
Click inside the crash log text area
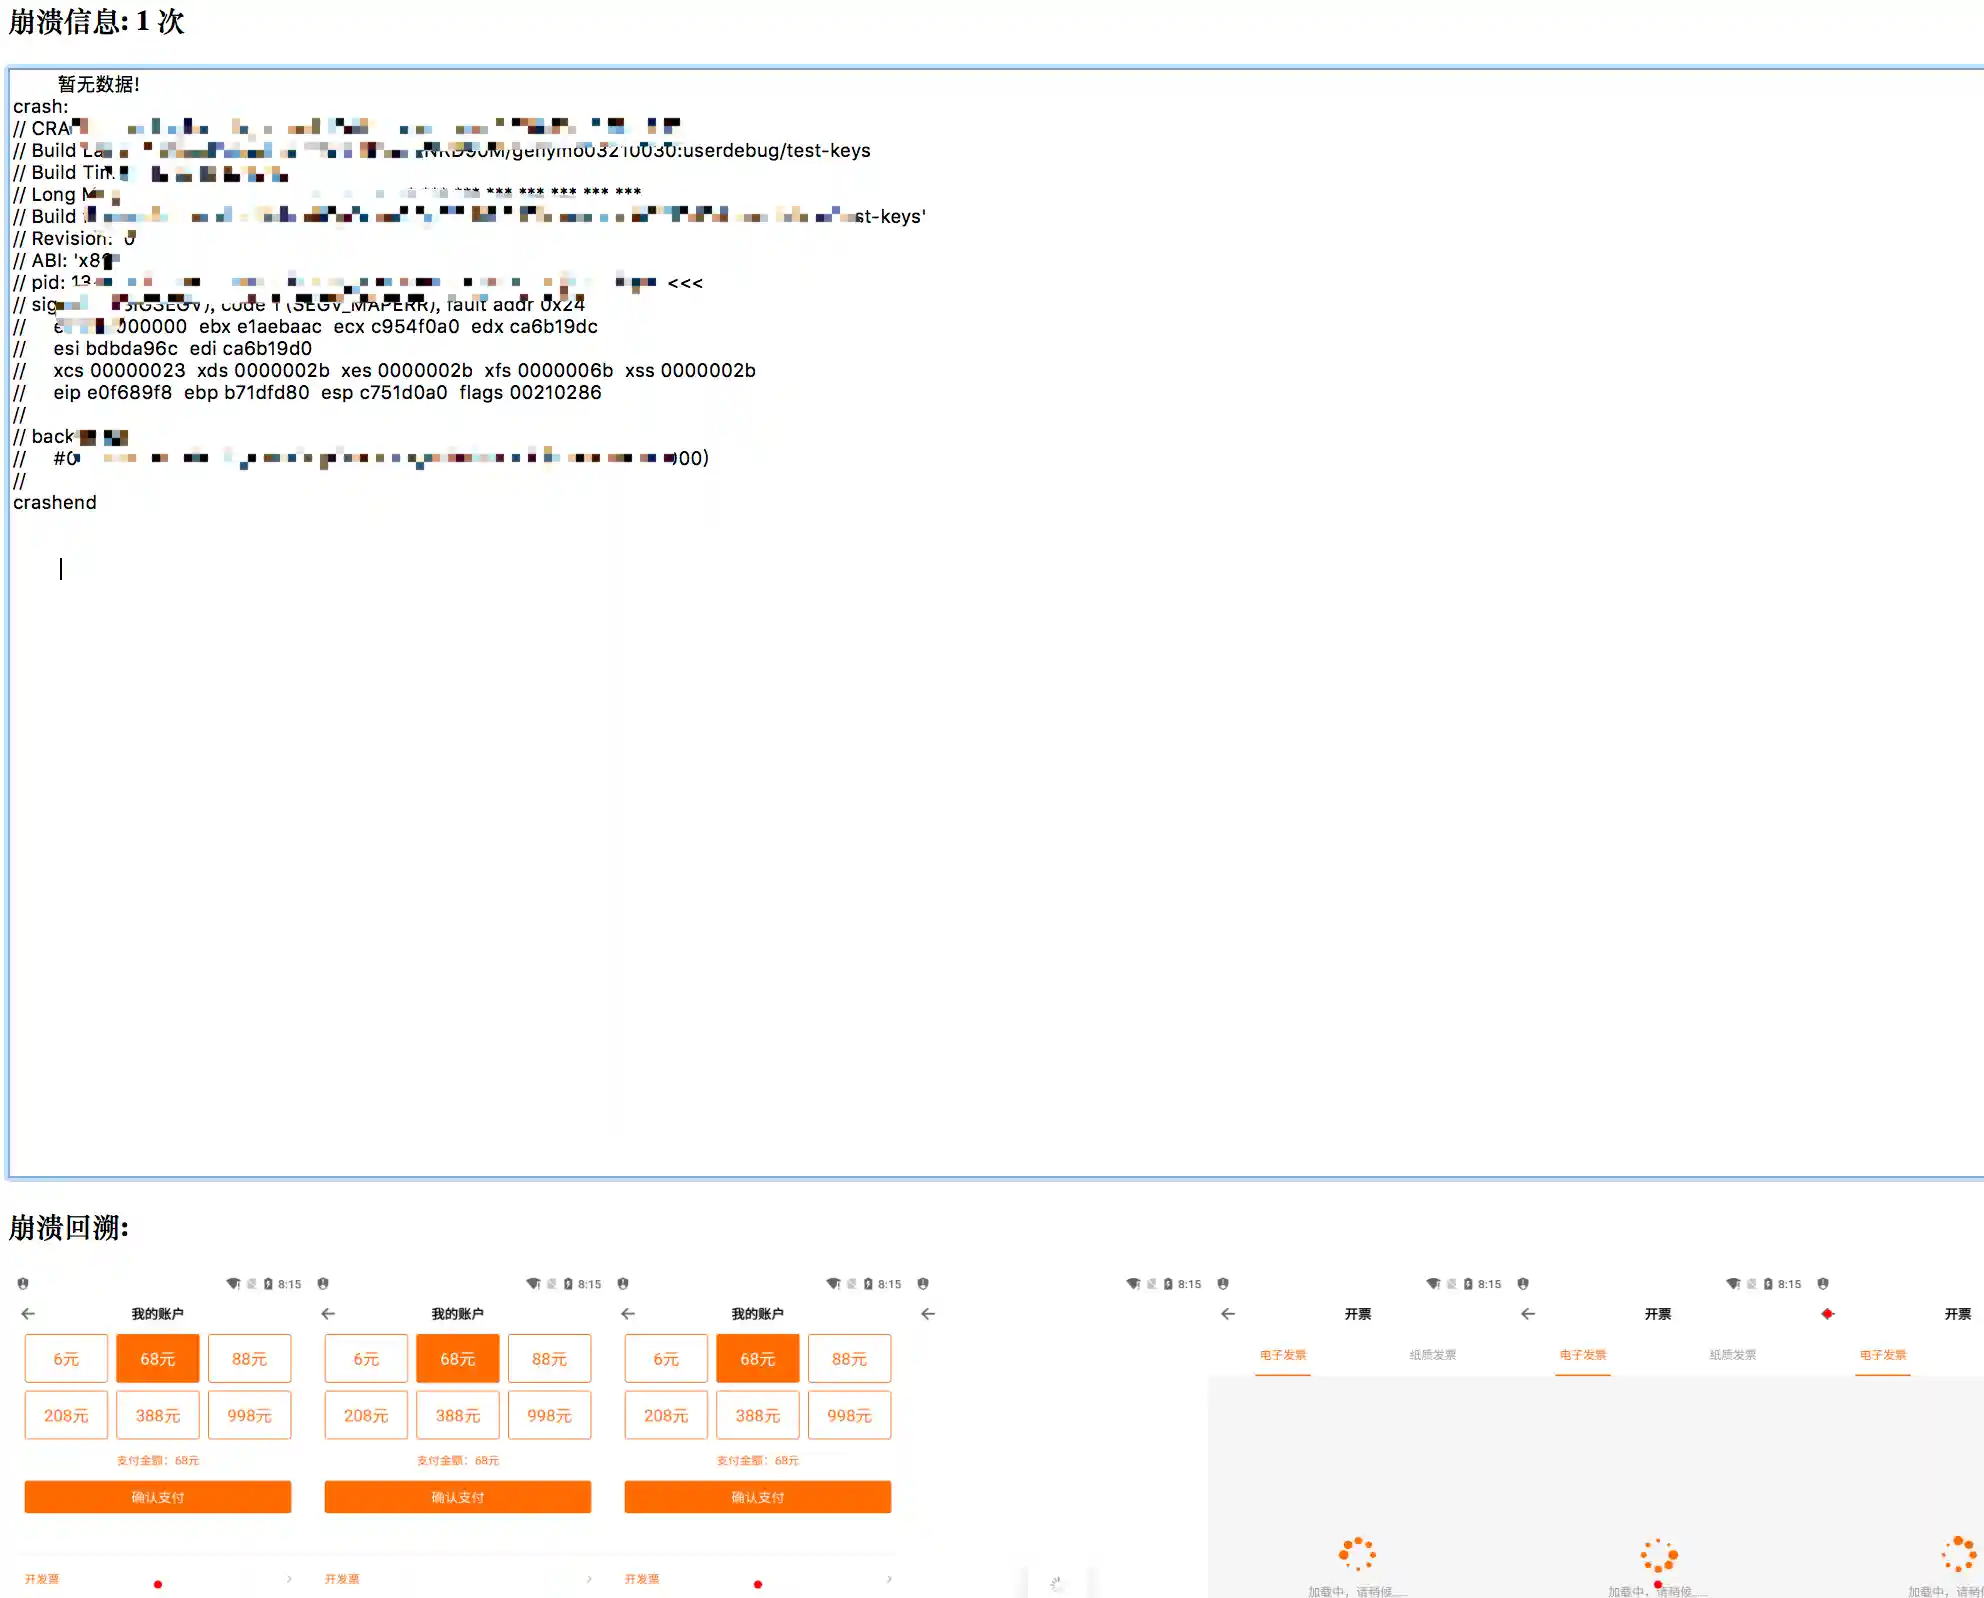pyautogui.click(x=990, y=800)
